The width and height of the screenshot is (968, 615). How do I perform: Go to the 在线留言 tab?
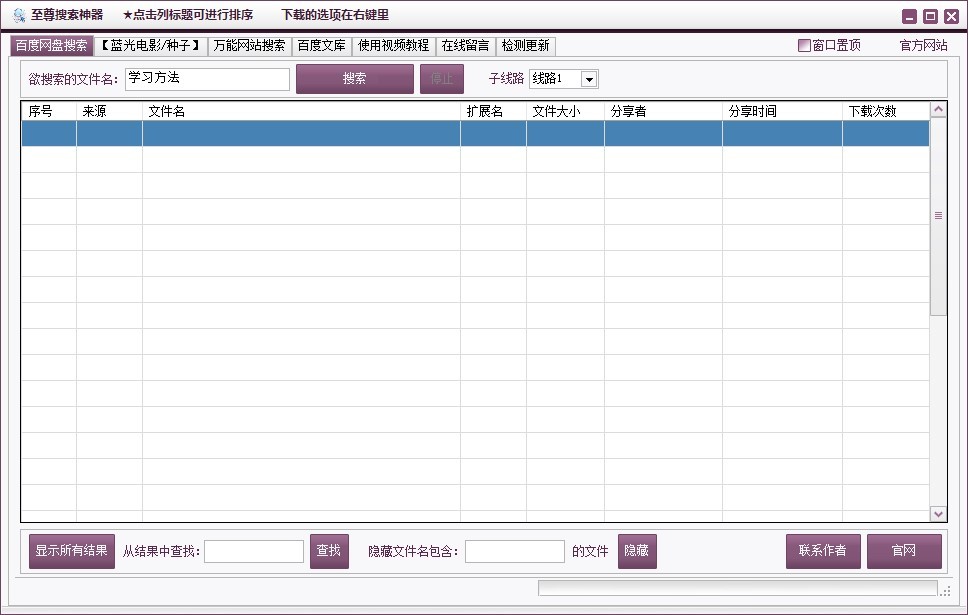pyautogui.click(x=465, y=46)
